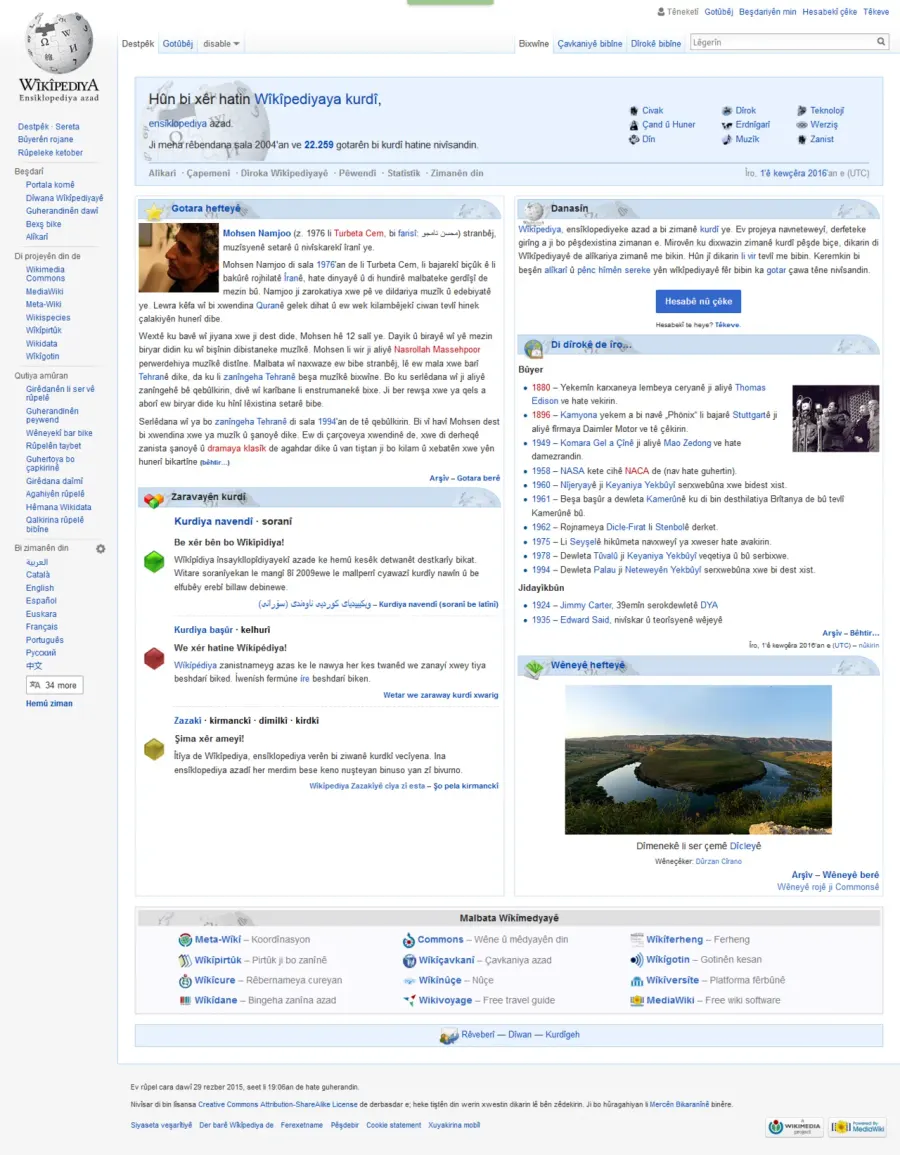This screenshot has width=900, height=1155.
Task: Click the Commons logo icon
Action: pos(409,940)
